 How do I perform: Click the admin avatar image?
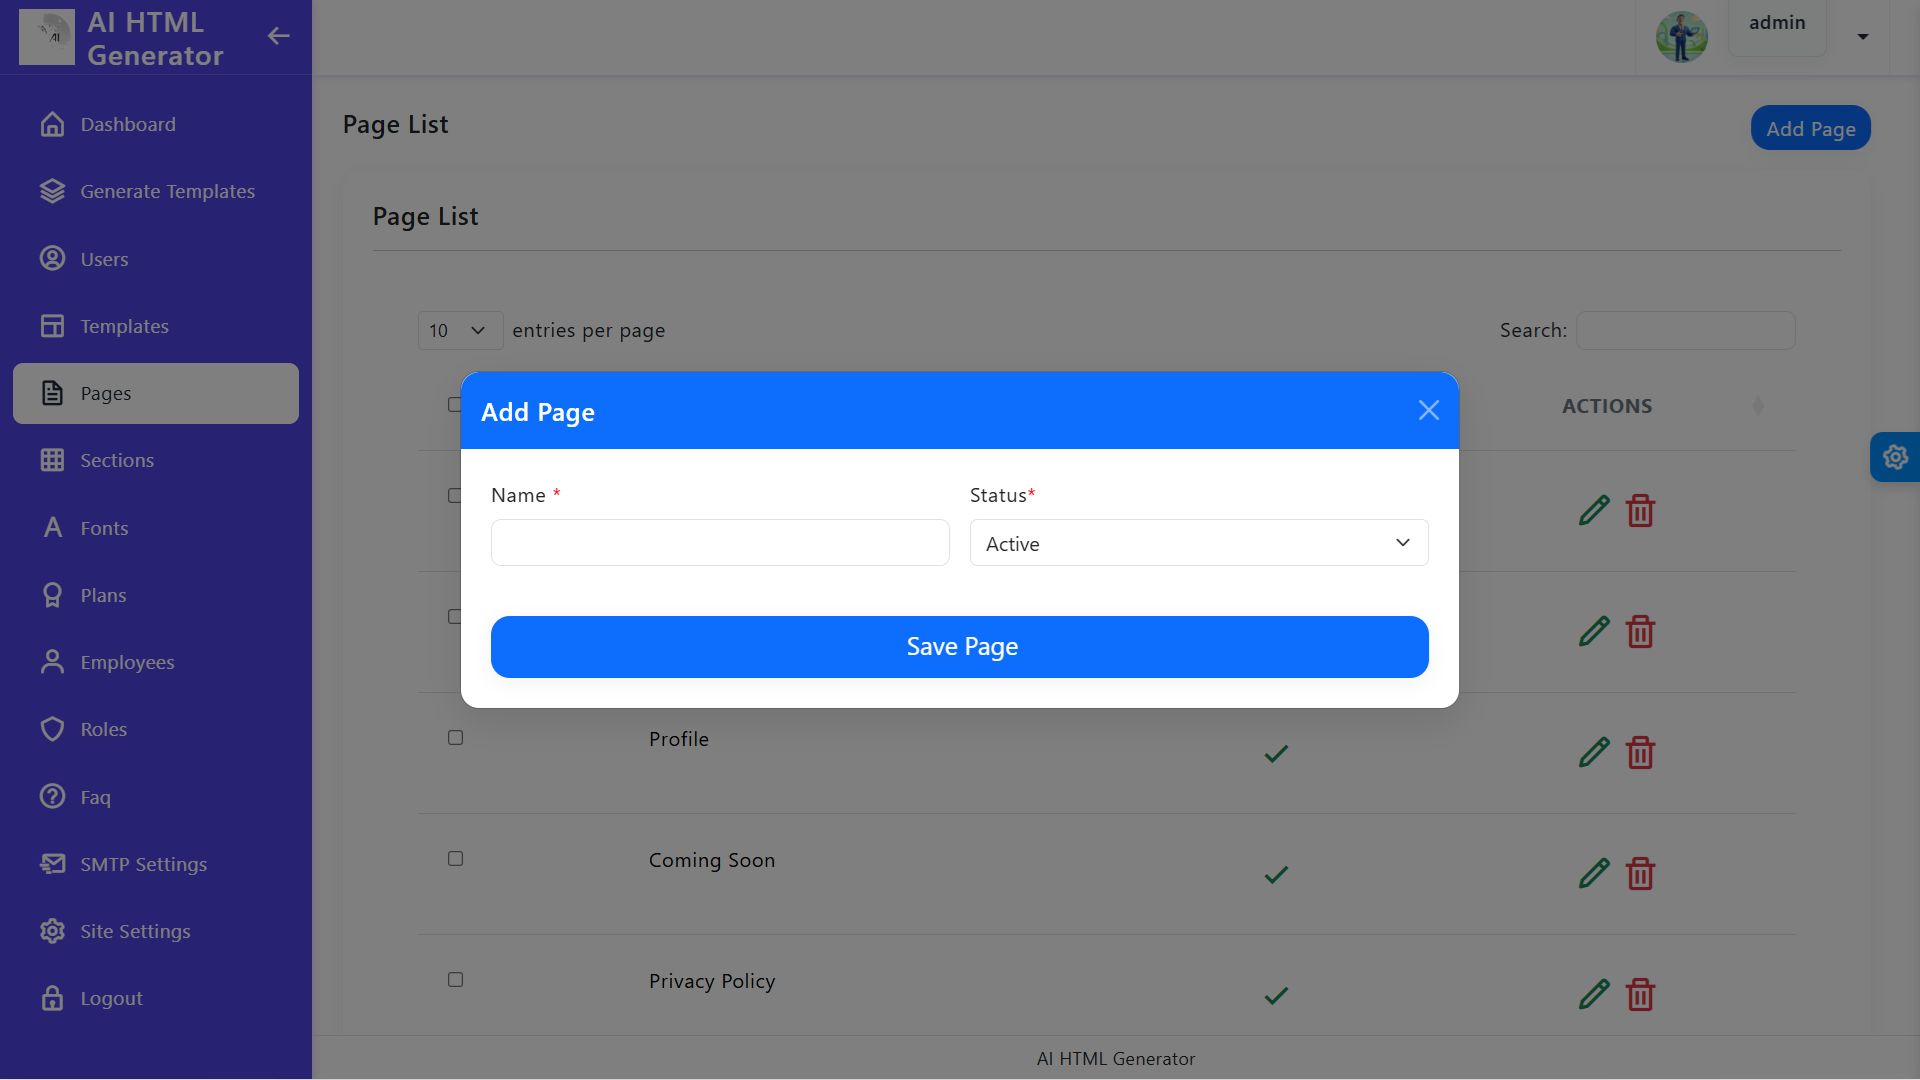[x=1681, y=37]
